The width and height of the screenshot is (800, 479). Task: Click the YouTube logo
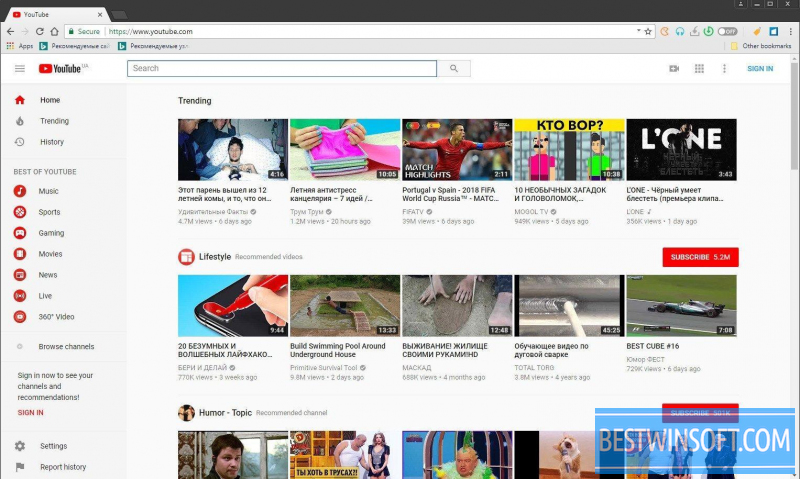click(x=60, y=69)
